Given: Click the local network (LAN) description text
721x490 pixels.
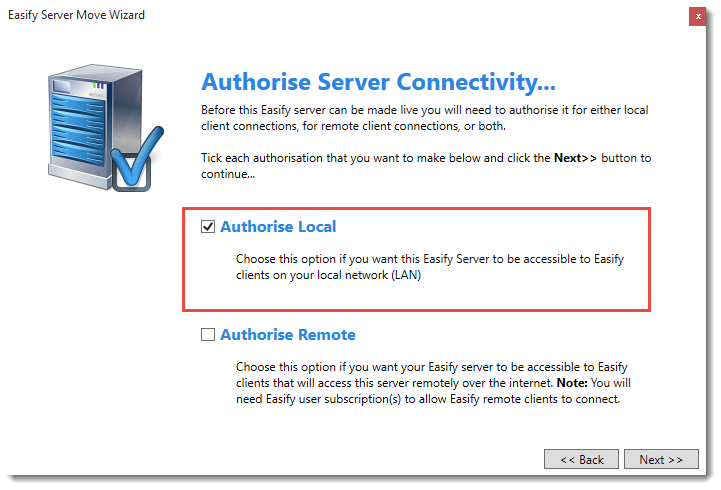Looking at the screenshot, I should tap(429, 268).
